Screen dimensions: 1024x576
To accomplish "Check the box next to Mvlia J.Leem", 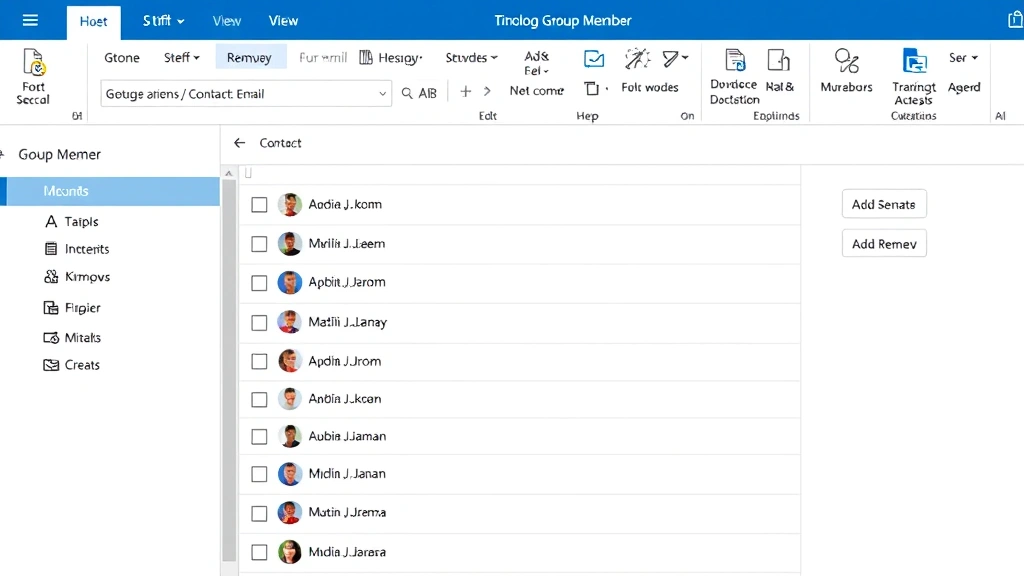I will pyautogui.click(x=259, y=243).
